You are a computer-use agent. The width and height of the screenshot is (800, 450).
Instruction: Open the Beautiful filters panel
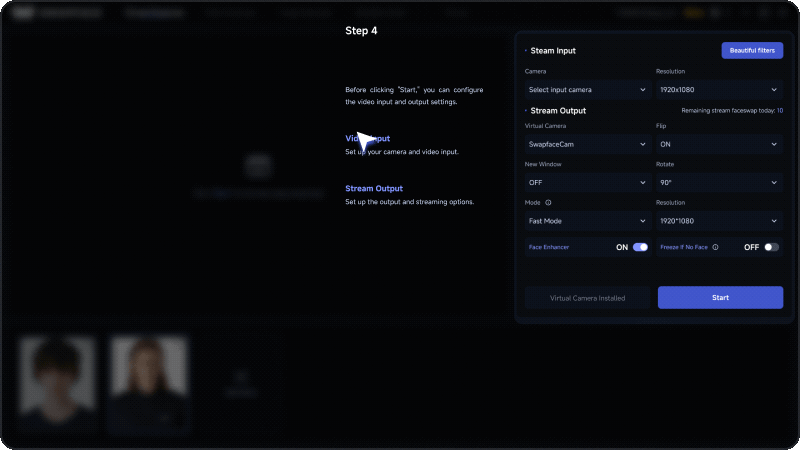[752, 51]
